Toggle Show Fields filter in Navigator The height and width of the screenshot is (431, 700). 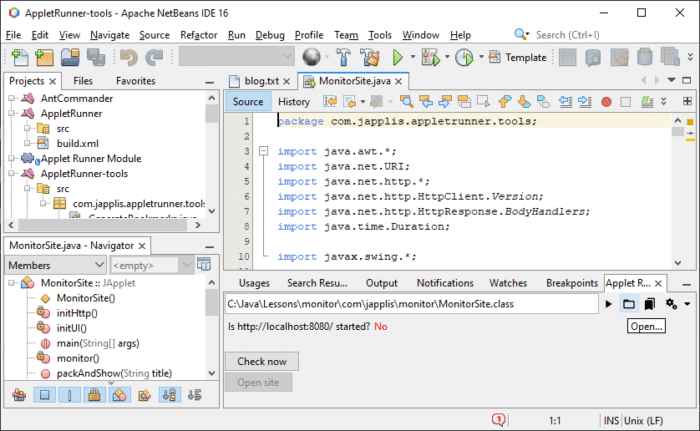(44, 395)
